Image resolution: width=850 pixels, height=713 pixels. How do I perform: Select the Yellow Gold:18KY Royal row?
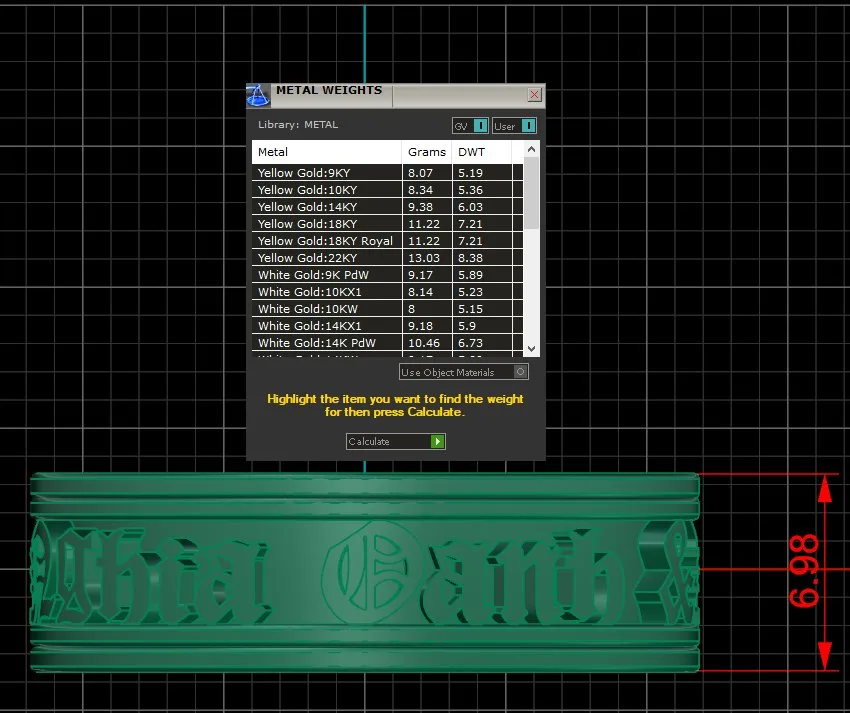click(387, 241)
